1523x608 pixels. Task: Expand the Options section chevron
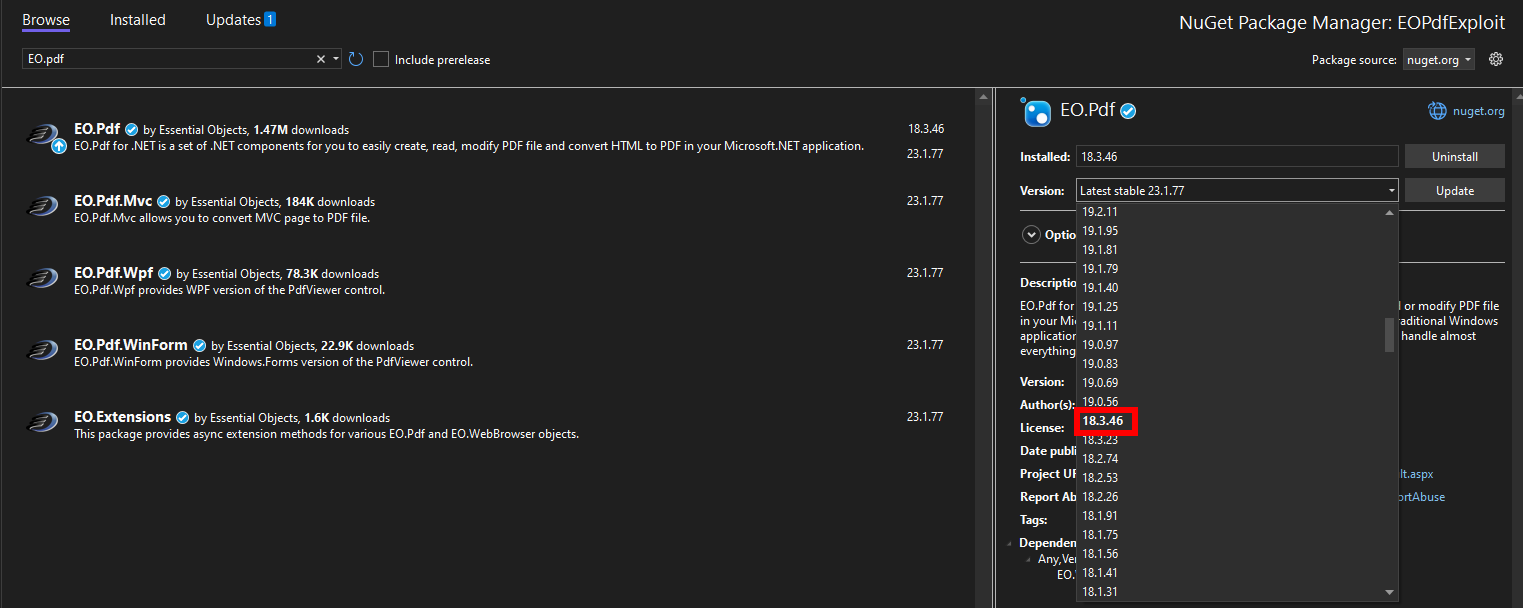(1031, 234)
